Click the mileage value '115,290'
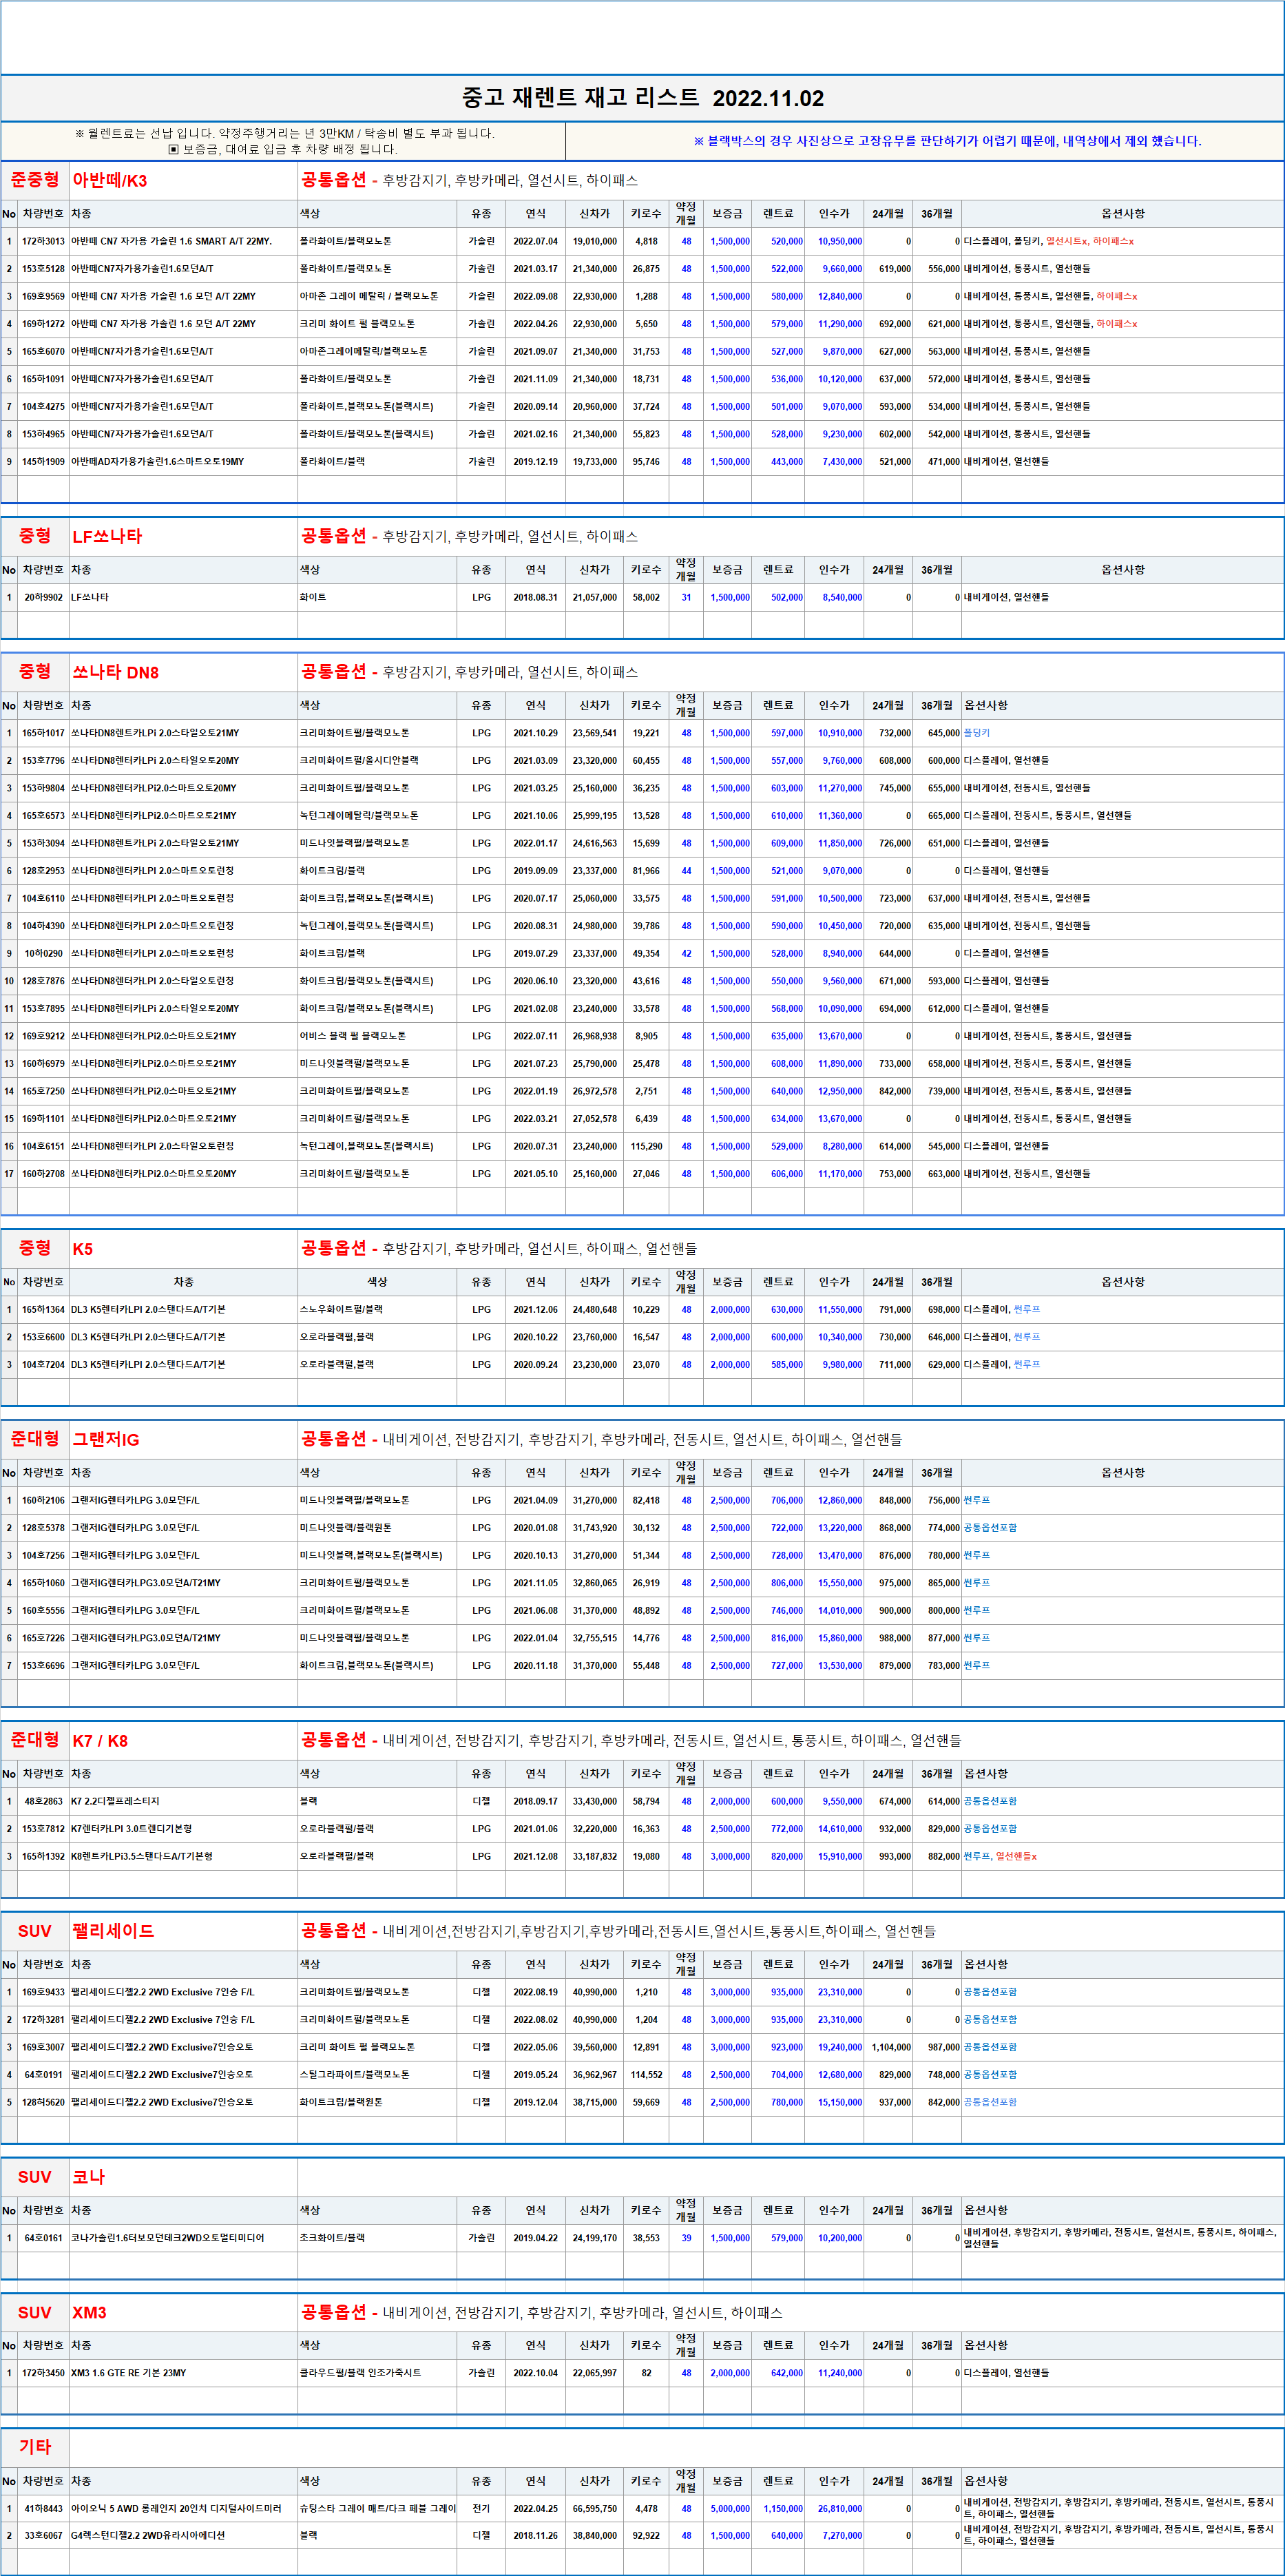1285x2576 pixels. tap(646, 1147)
